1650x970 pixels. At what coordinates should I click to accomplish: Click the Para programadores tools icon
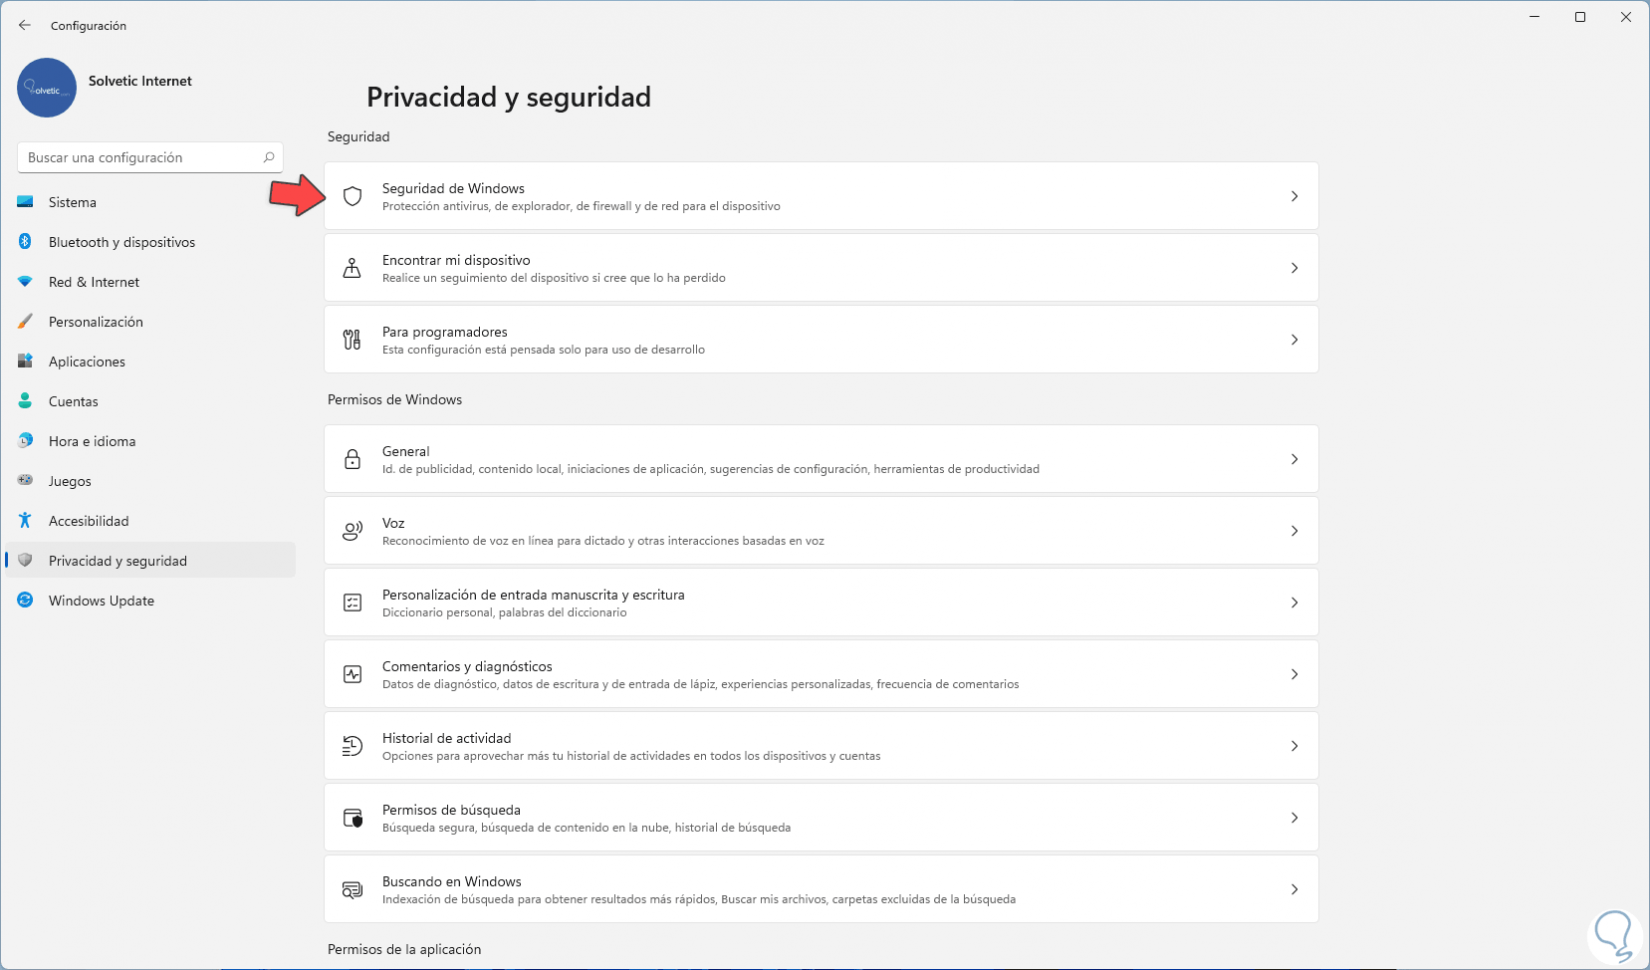click(352, 340)
